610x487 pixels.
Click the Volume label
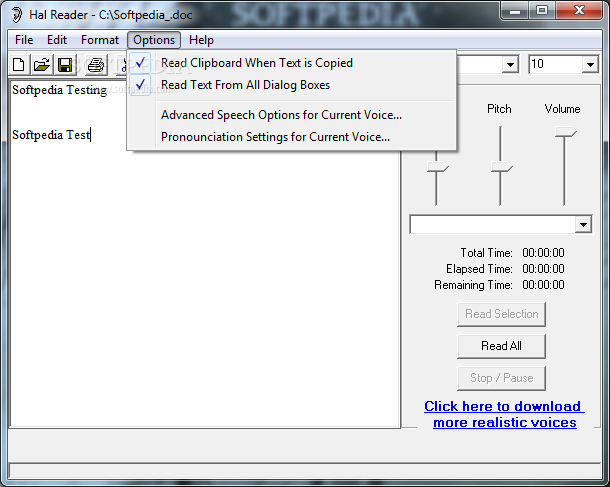click(562, 109)
